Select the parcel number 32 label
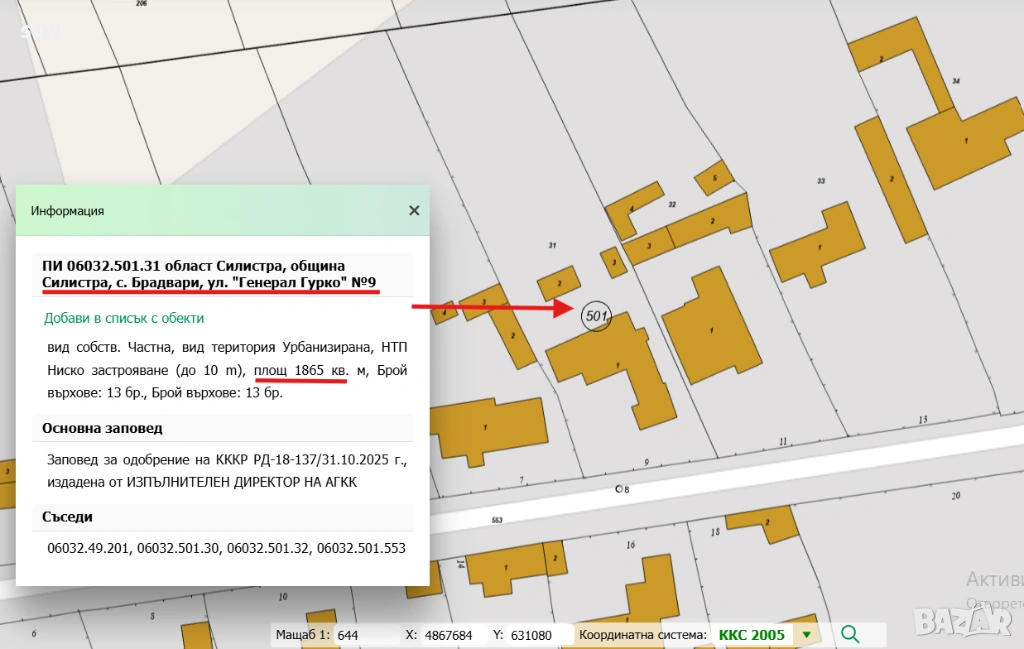Image resolution: width=1024 pixels, height=649 pixels. coord(672,204)
